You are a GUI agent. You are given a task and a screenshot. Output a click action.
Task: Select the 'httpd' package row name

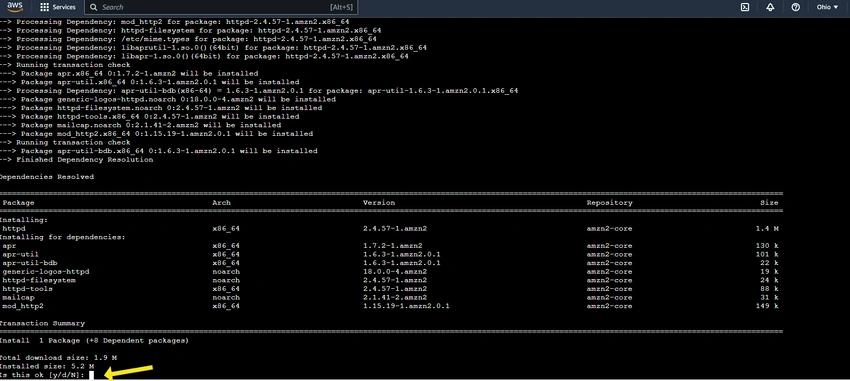tap(14, 229)
